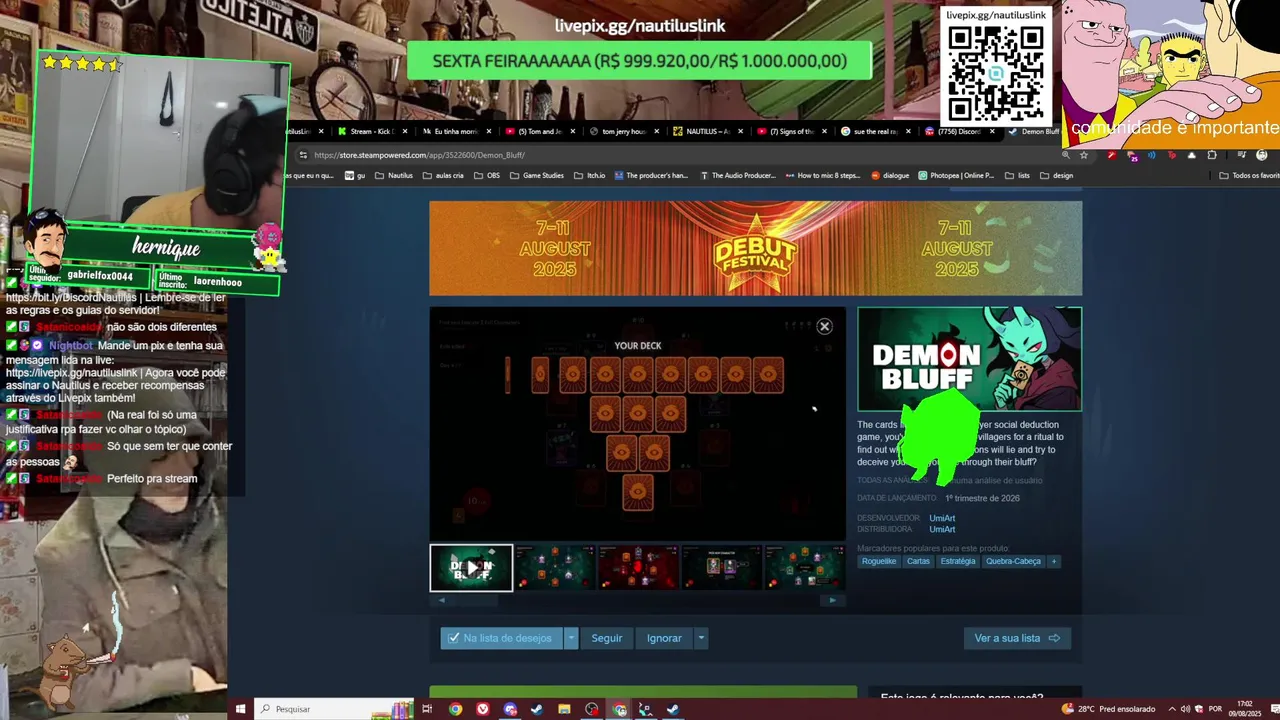The width and height of the screenshot is (1280, 720).
Task: Click the Estratégia tag
Action: coord(957,561)
